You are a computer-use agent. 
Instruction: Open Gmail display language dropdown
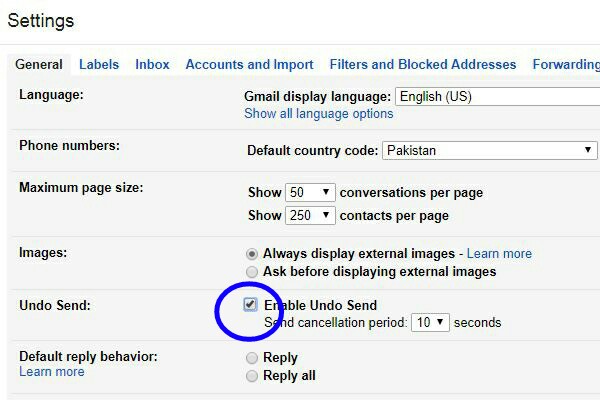point(497,96)
